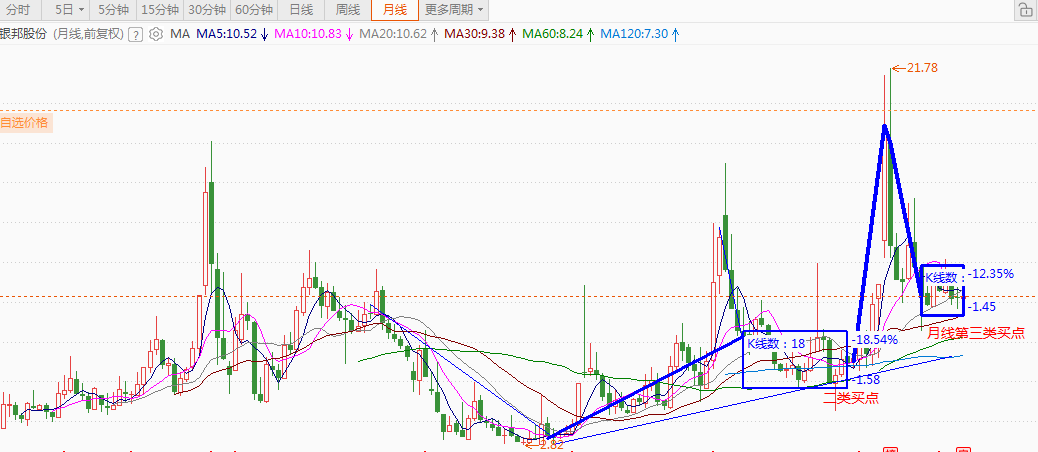Click the MA120:7.30 value
This screenshot has height=452, width=1038.
pyautogui.click(x=635, y=34)
